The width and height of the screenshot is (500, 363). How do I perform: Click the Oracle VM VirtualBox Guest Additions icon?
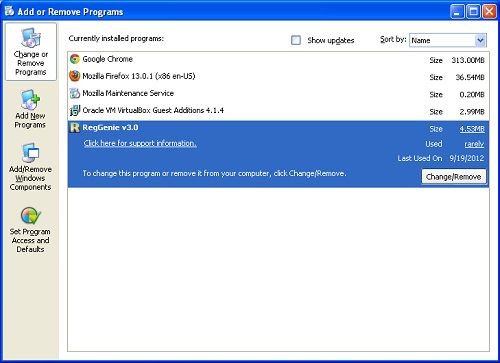[75, 110]
